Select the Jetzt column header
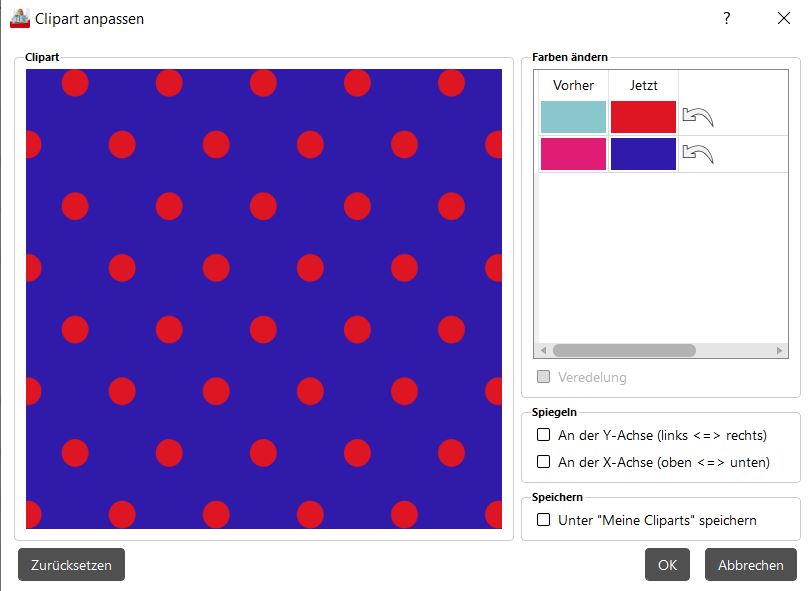Screen dimensions: 810x591 (643, 85)
